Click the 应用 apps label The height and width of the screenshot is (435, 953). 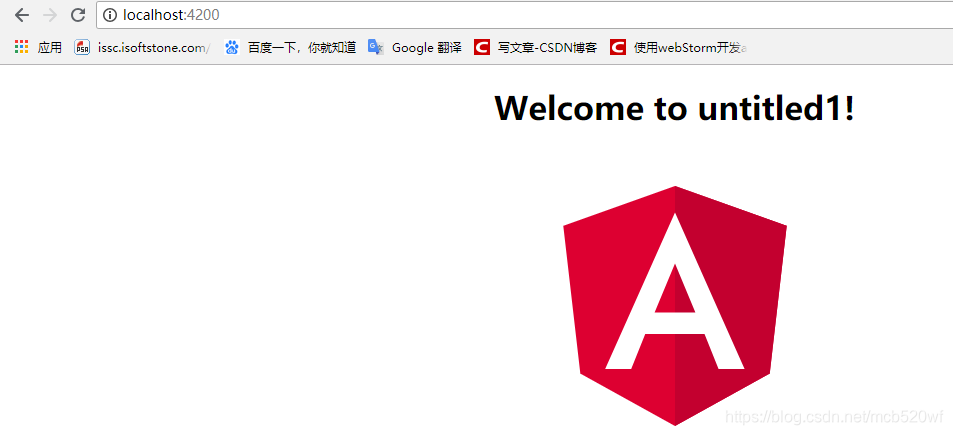coord(50,47)
